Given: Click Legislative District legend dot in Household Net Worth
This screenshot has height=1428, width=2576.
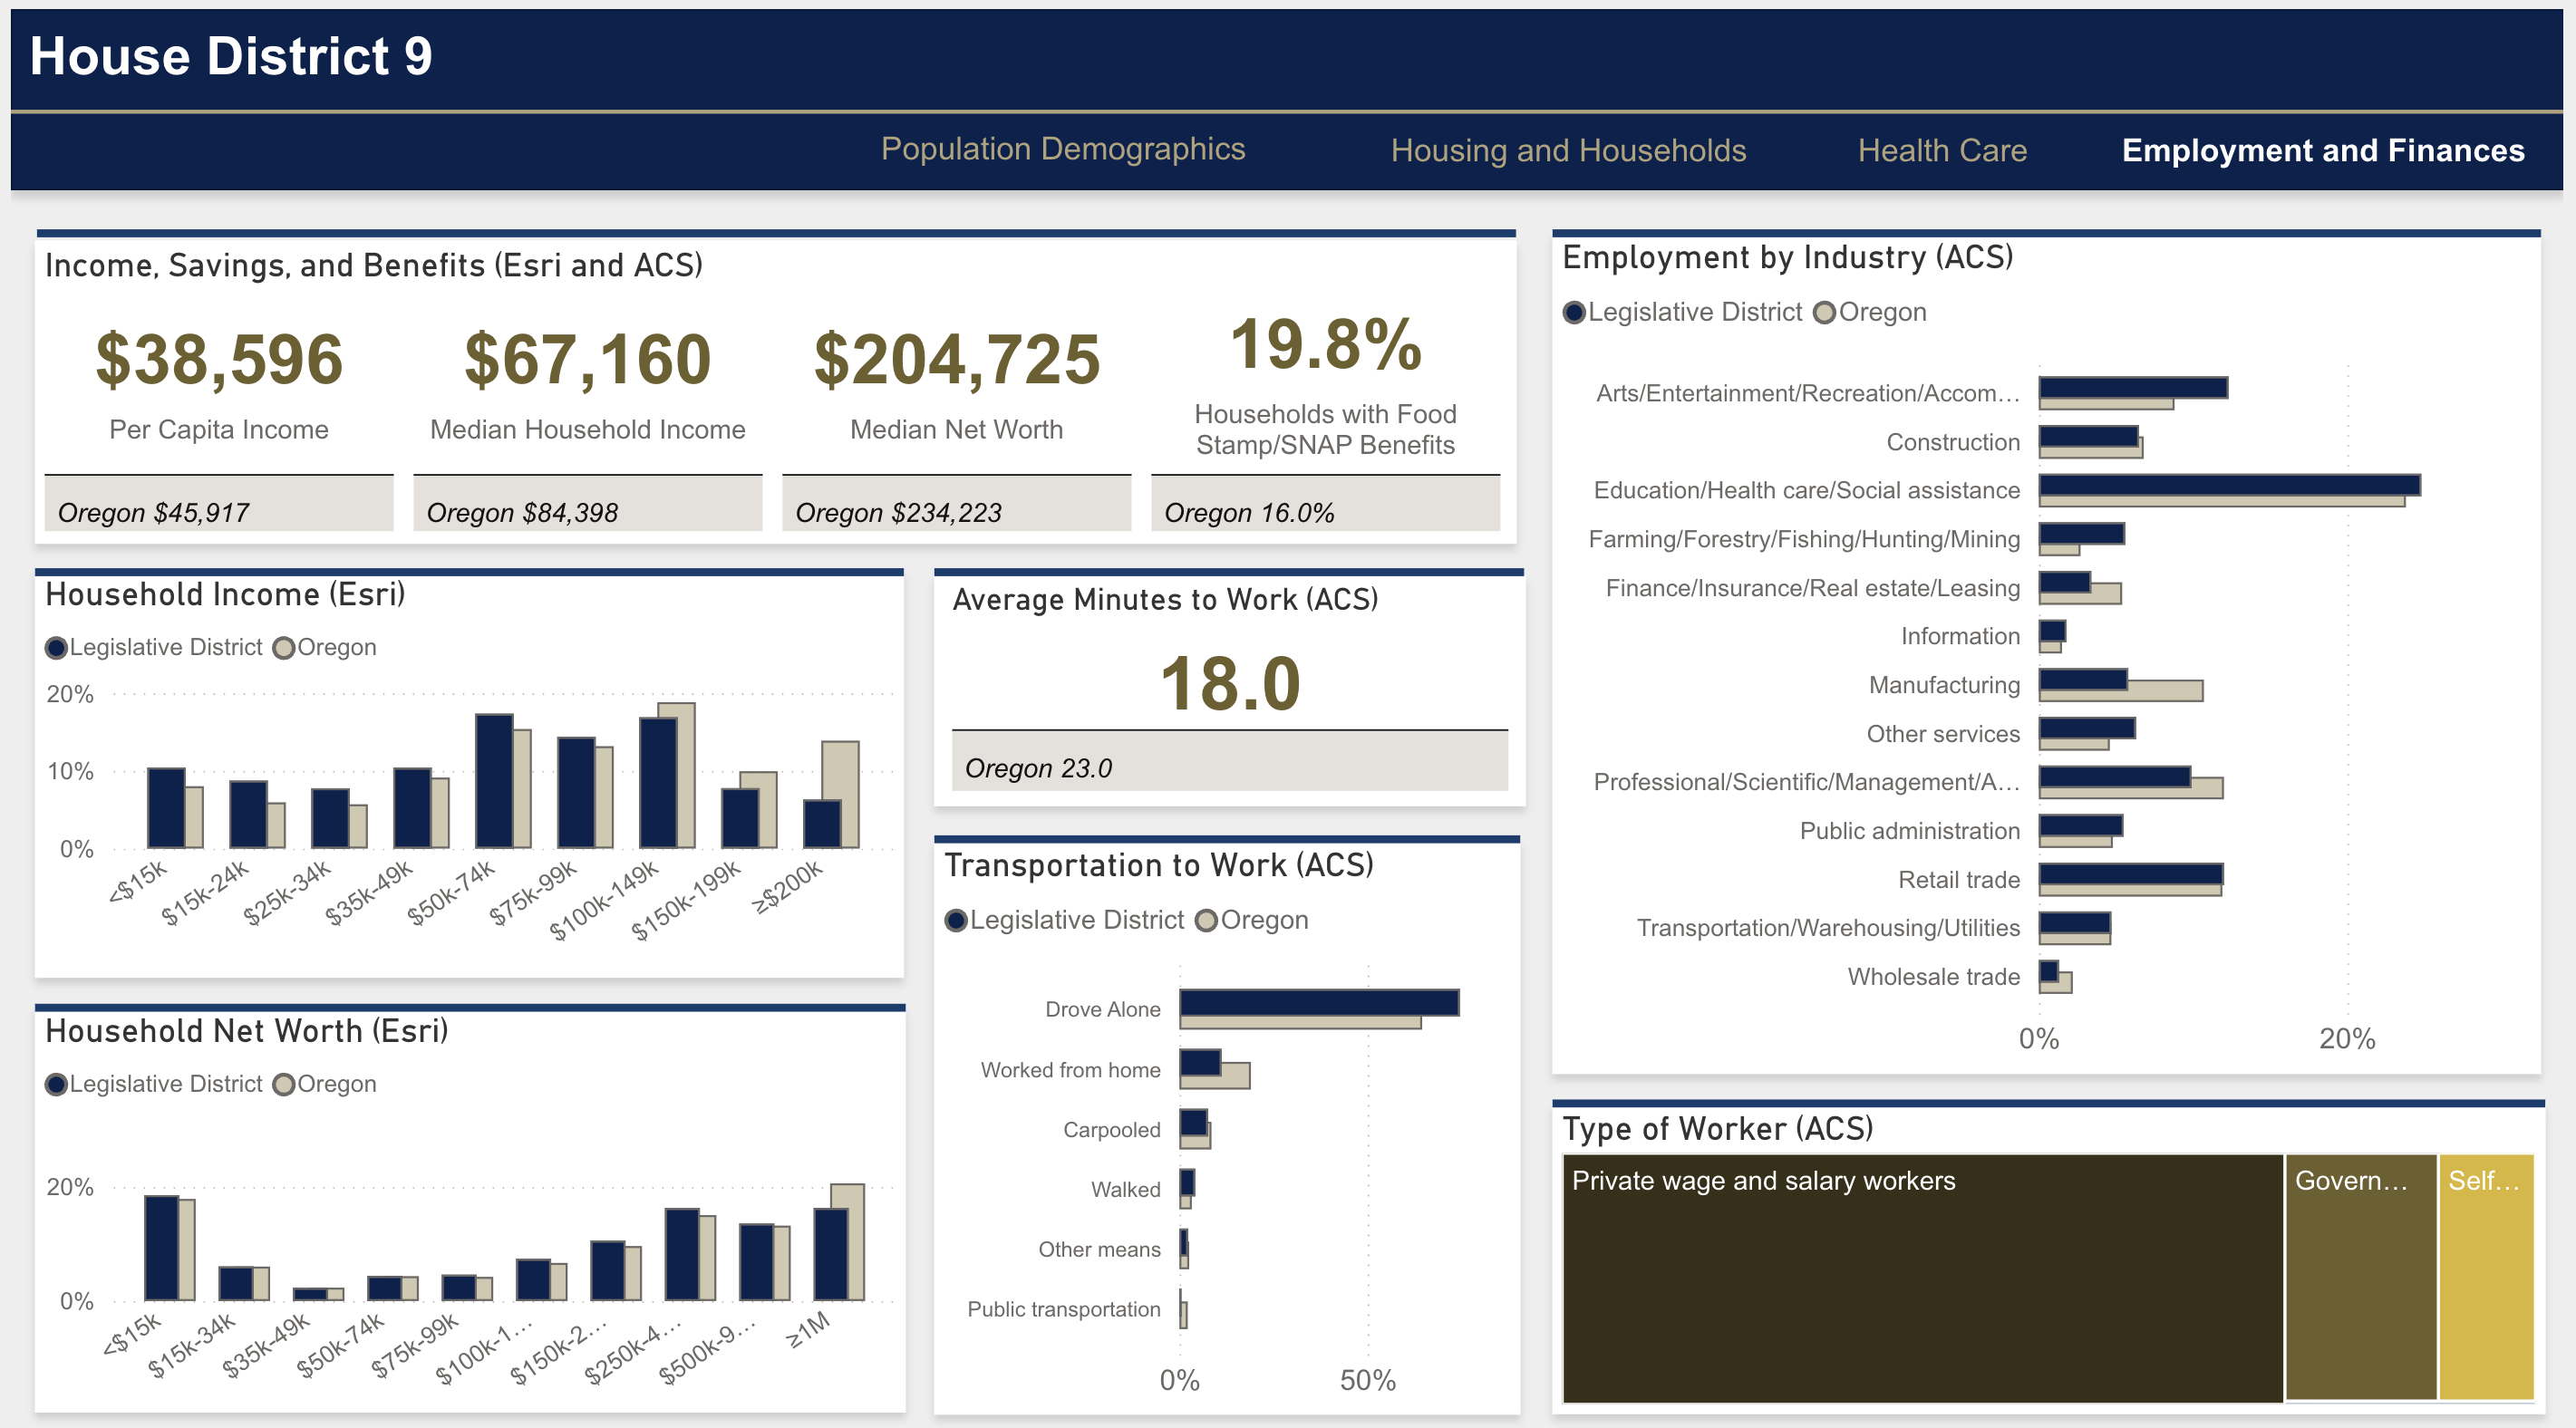Looking at the screenshot, I should 56,1085.
